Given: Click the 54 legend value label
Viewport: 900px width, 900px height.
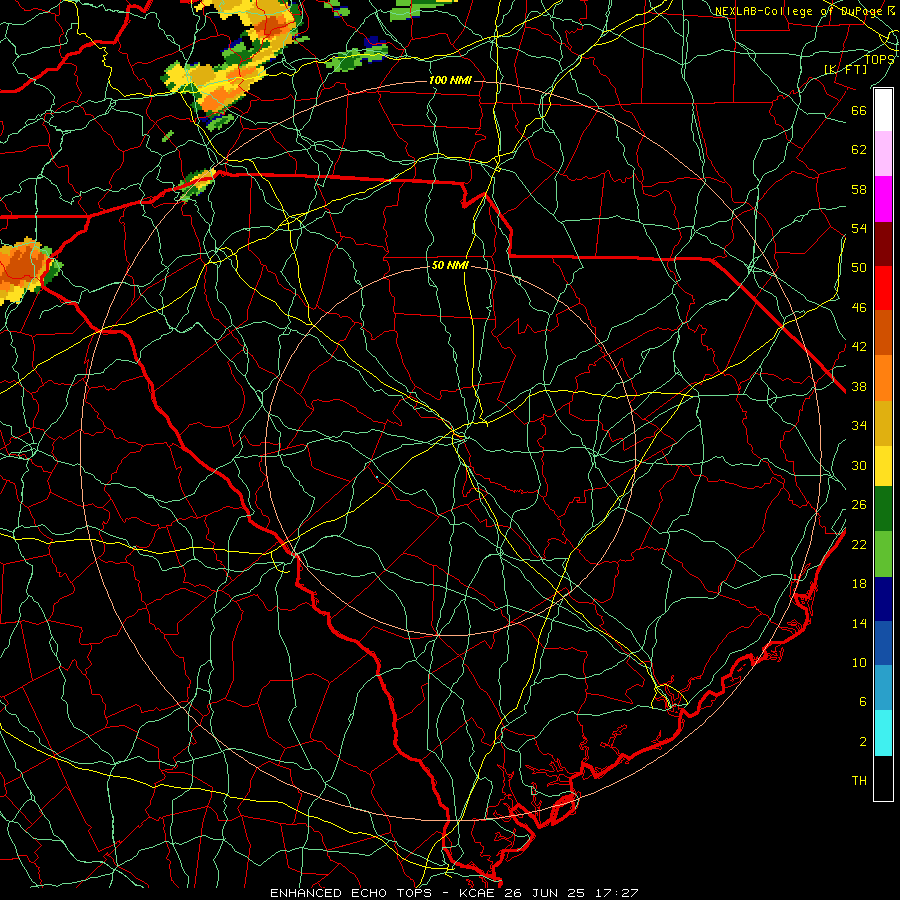Looking at the screenshot, I should pos(859,228).
